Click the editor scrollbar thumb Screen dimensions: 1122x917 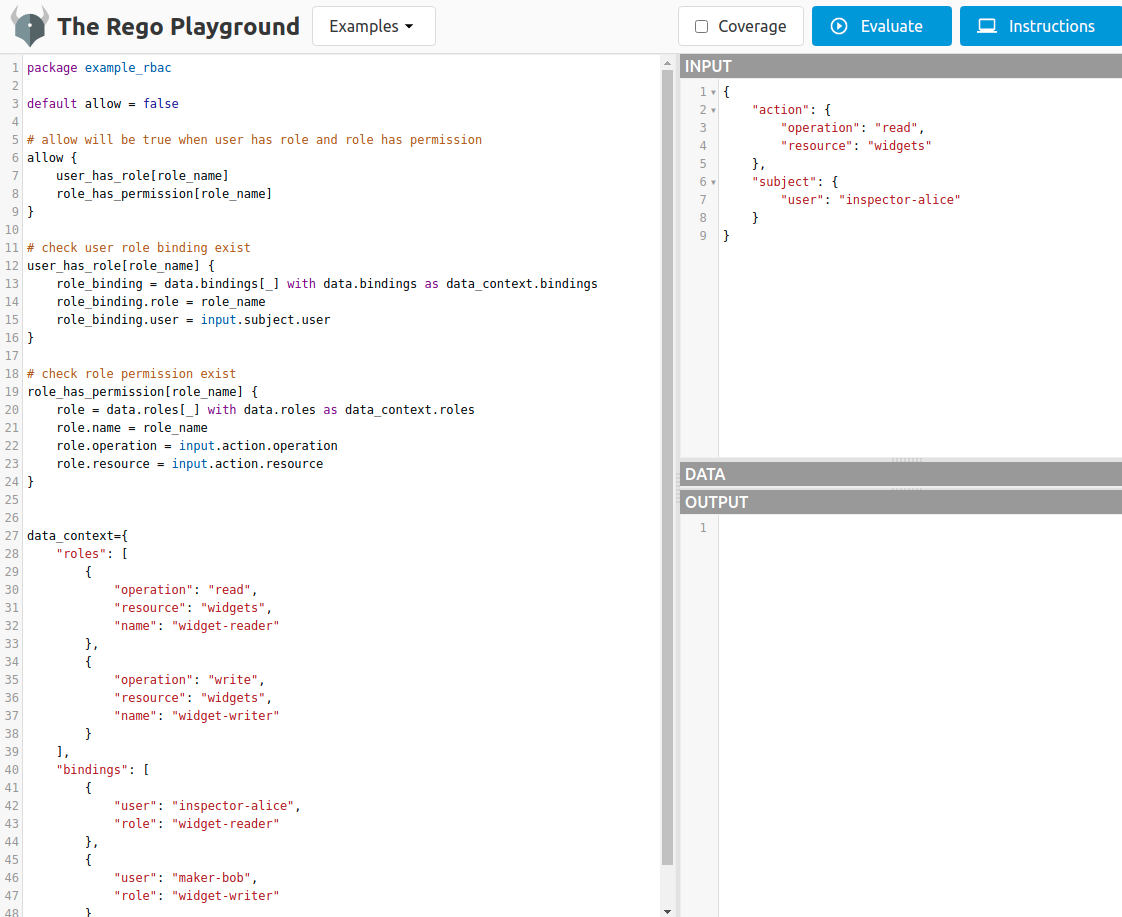[x=667, y=468]
